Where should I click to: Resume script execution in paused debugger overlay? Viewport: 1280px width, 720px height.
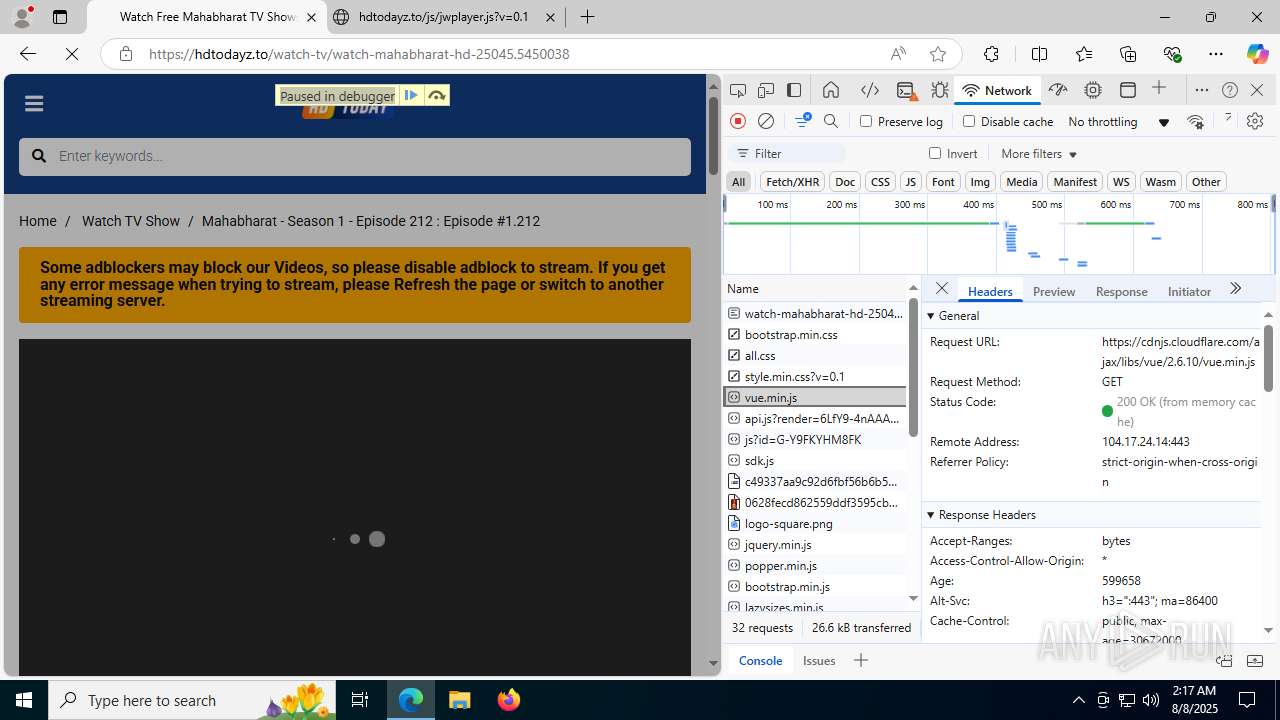click(411, 95)
